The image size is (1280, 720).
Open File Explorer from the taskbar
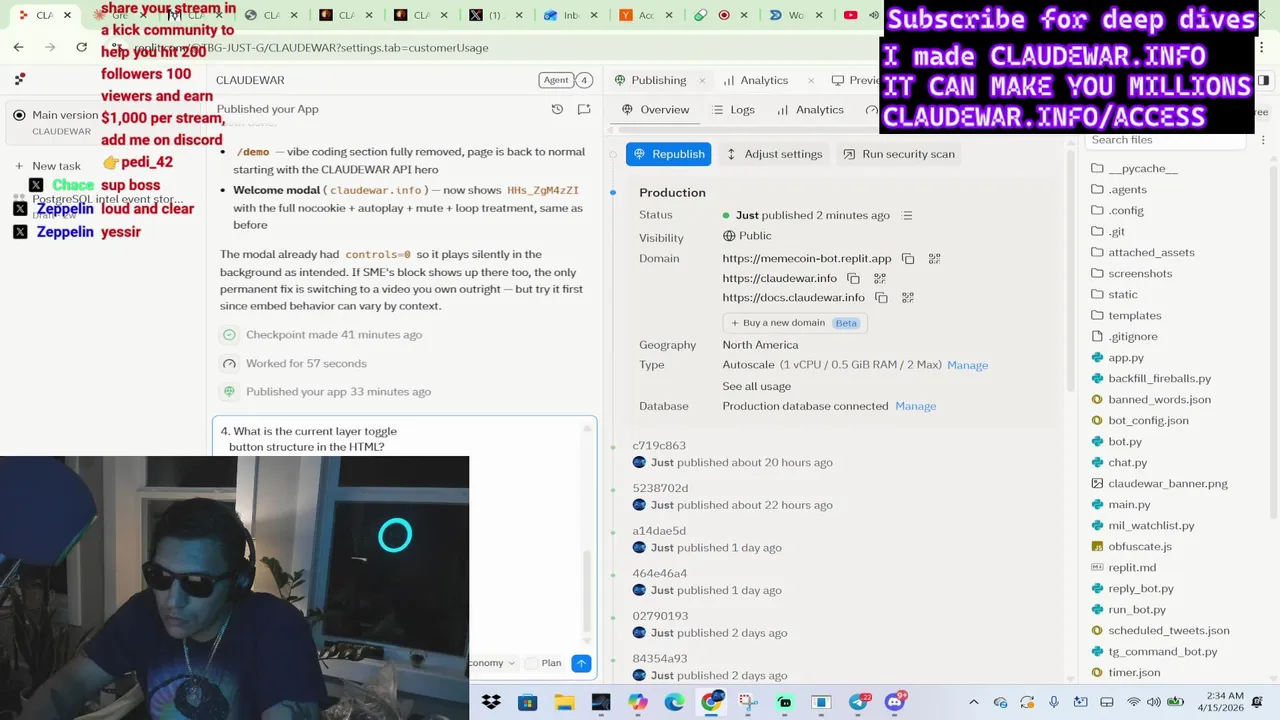pyautogui.click(x=564, y=702)
